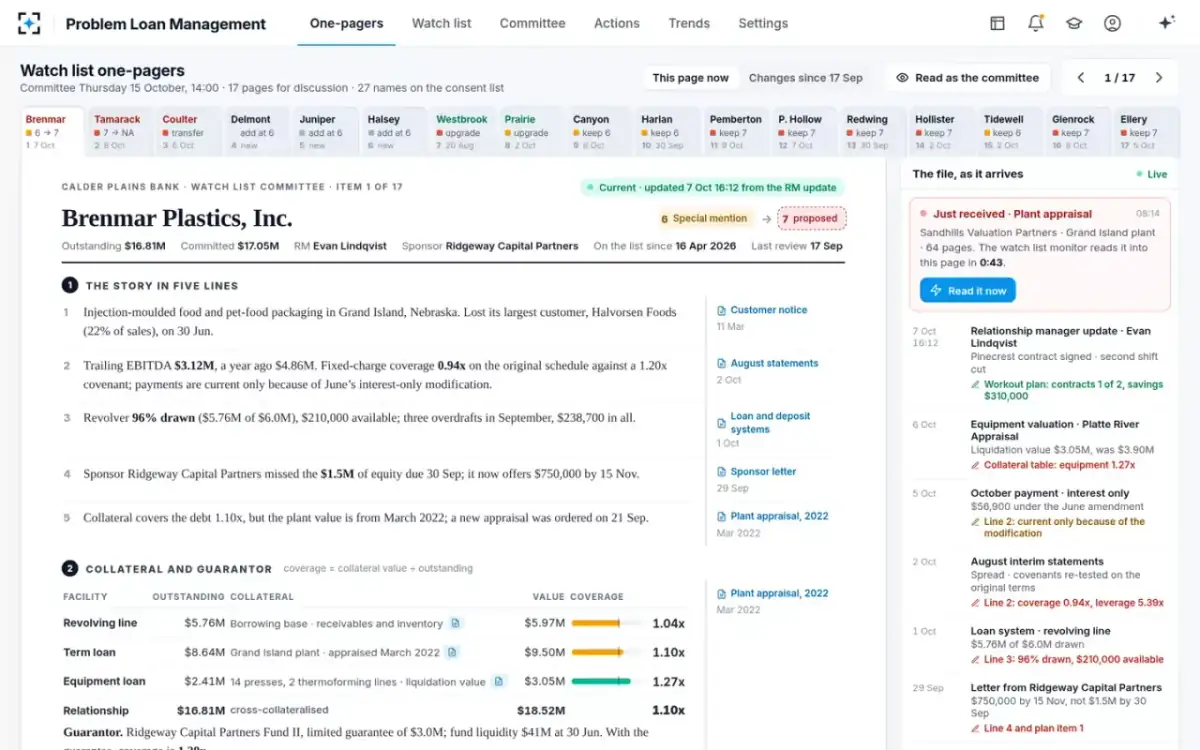
Task: Select the Tidewell one-pager tab
Action: point(1010,132)
